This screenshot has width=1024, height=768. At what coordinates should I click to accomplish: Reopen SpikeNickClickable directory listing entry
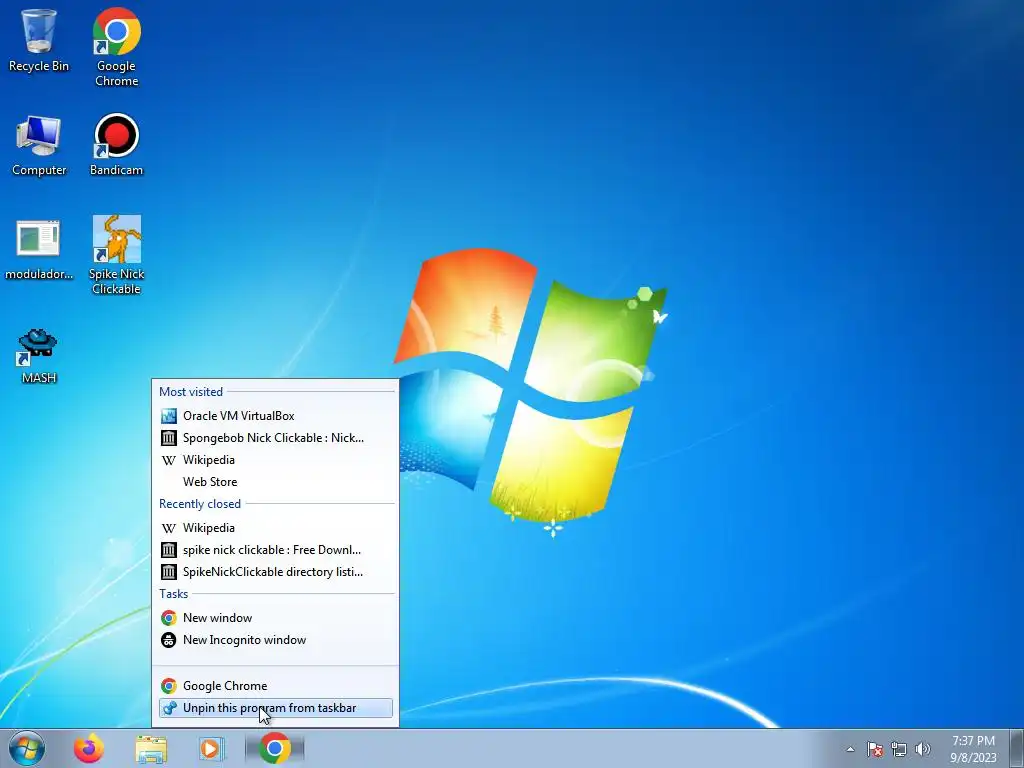pos(275,572)
